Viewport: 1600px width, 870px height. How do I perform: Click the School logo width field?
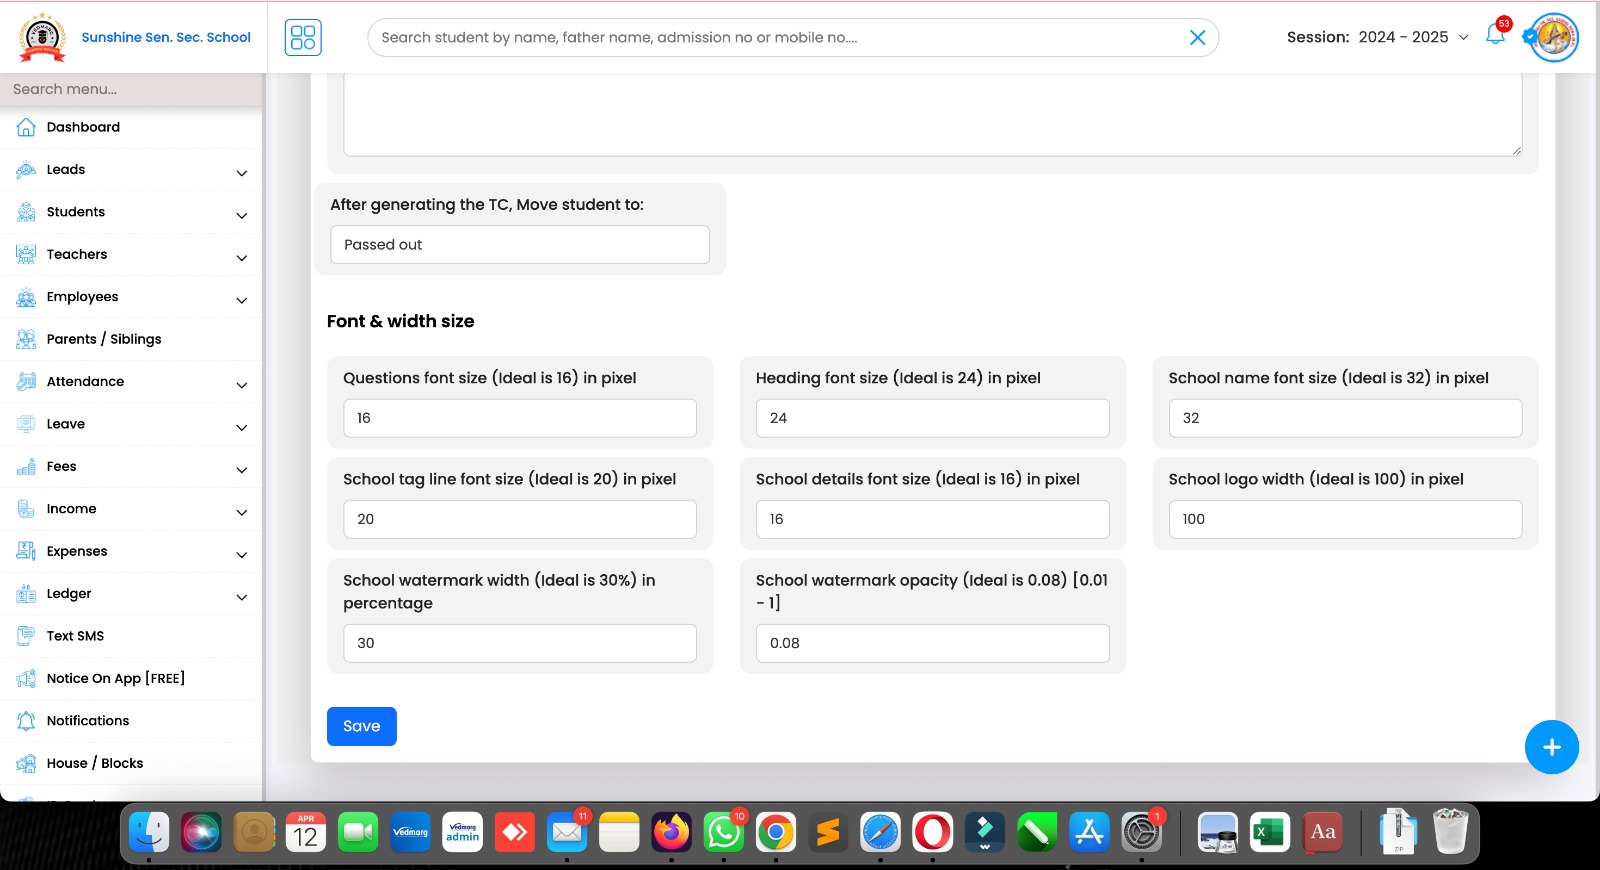tap(1345, 519)
